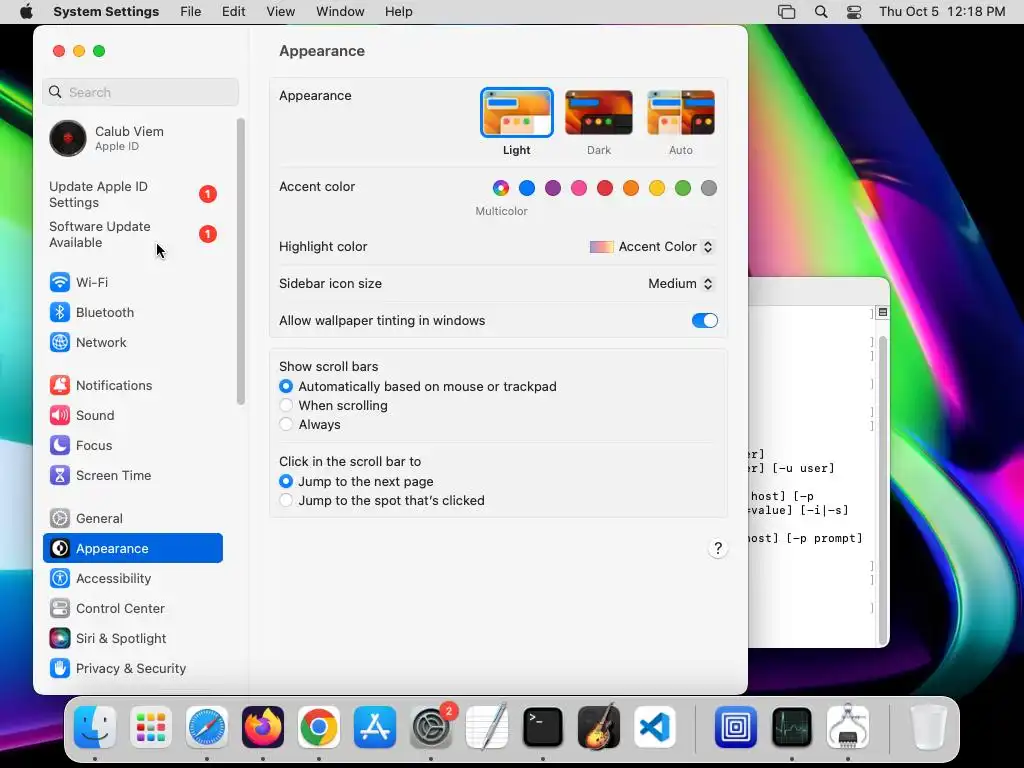The image size is (1024, 768).
Task: Open TextEdit from the Dock
Action: (487, 727)
